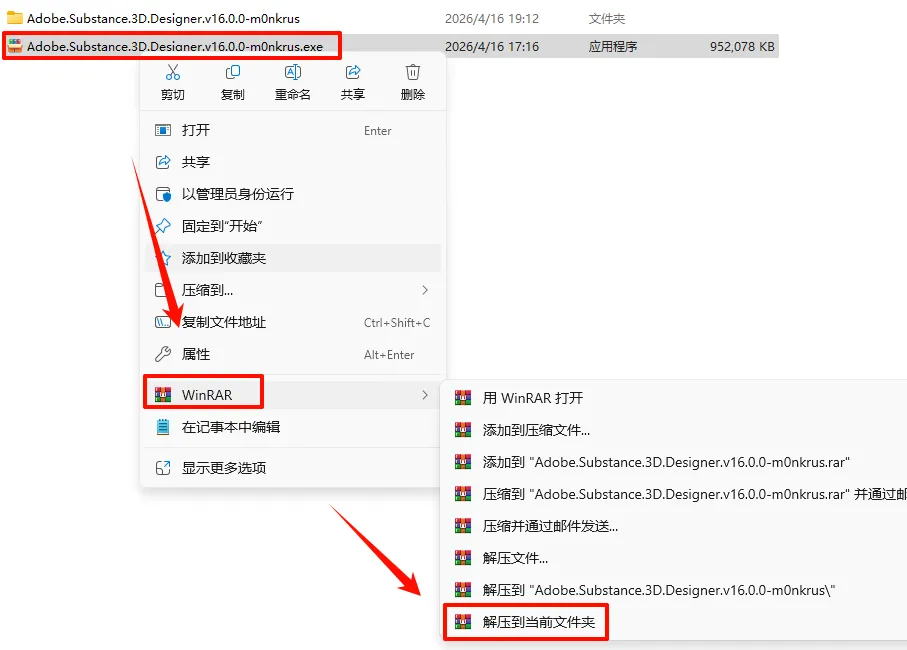This screenshot has height=650, width=907.
Task: Click the Delete trash icon
Action: point(412,72)
